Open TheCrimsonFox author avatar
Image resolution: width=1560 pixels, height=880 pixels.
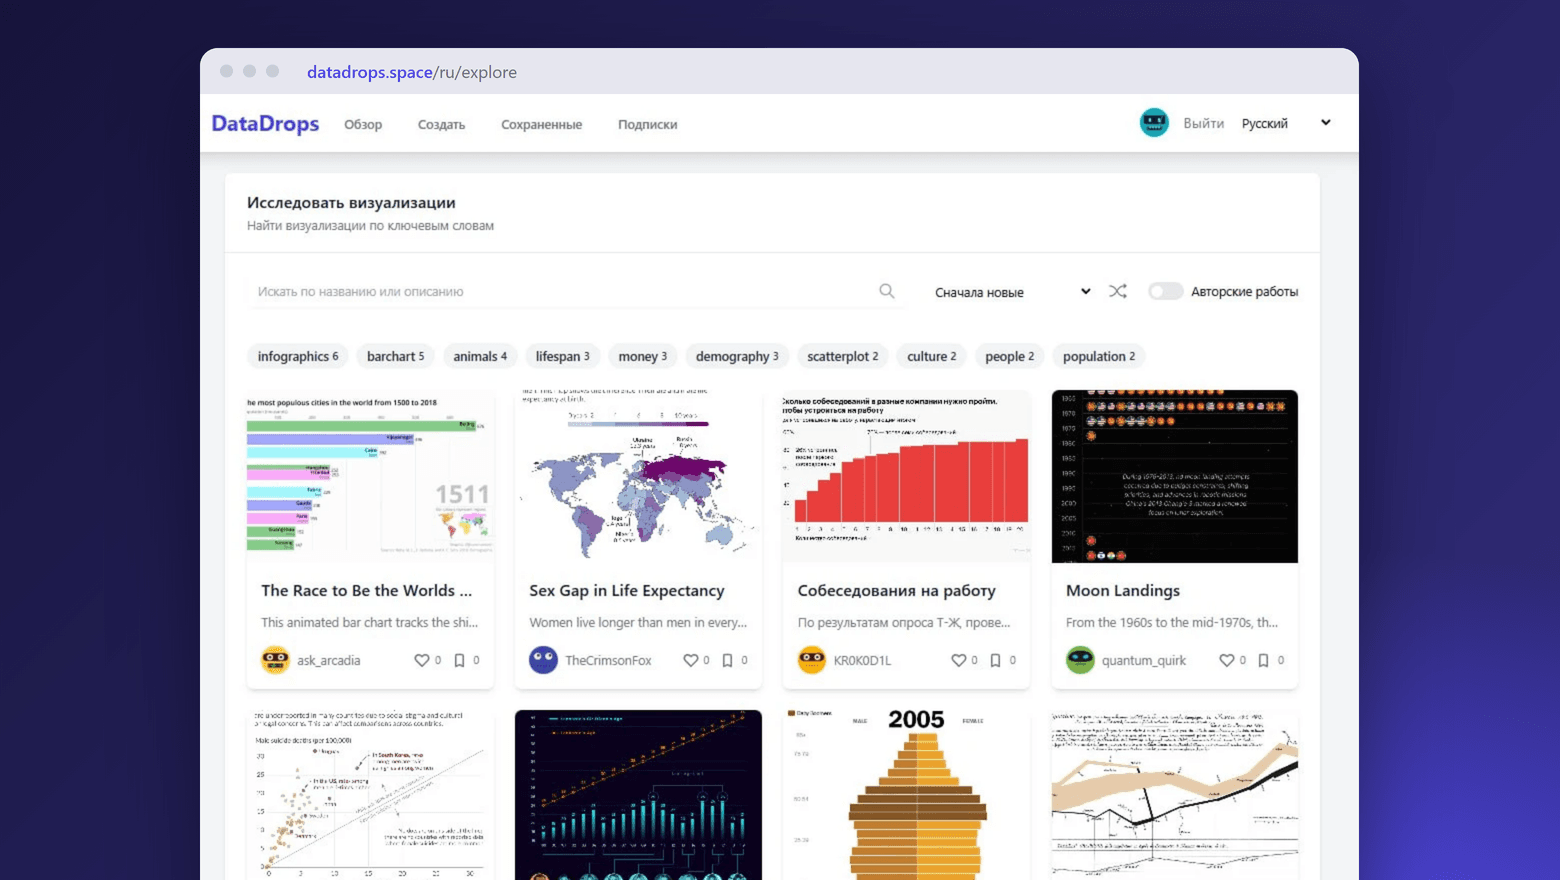point(543,660)
